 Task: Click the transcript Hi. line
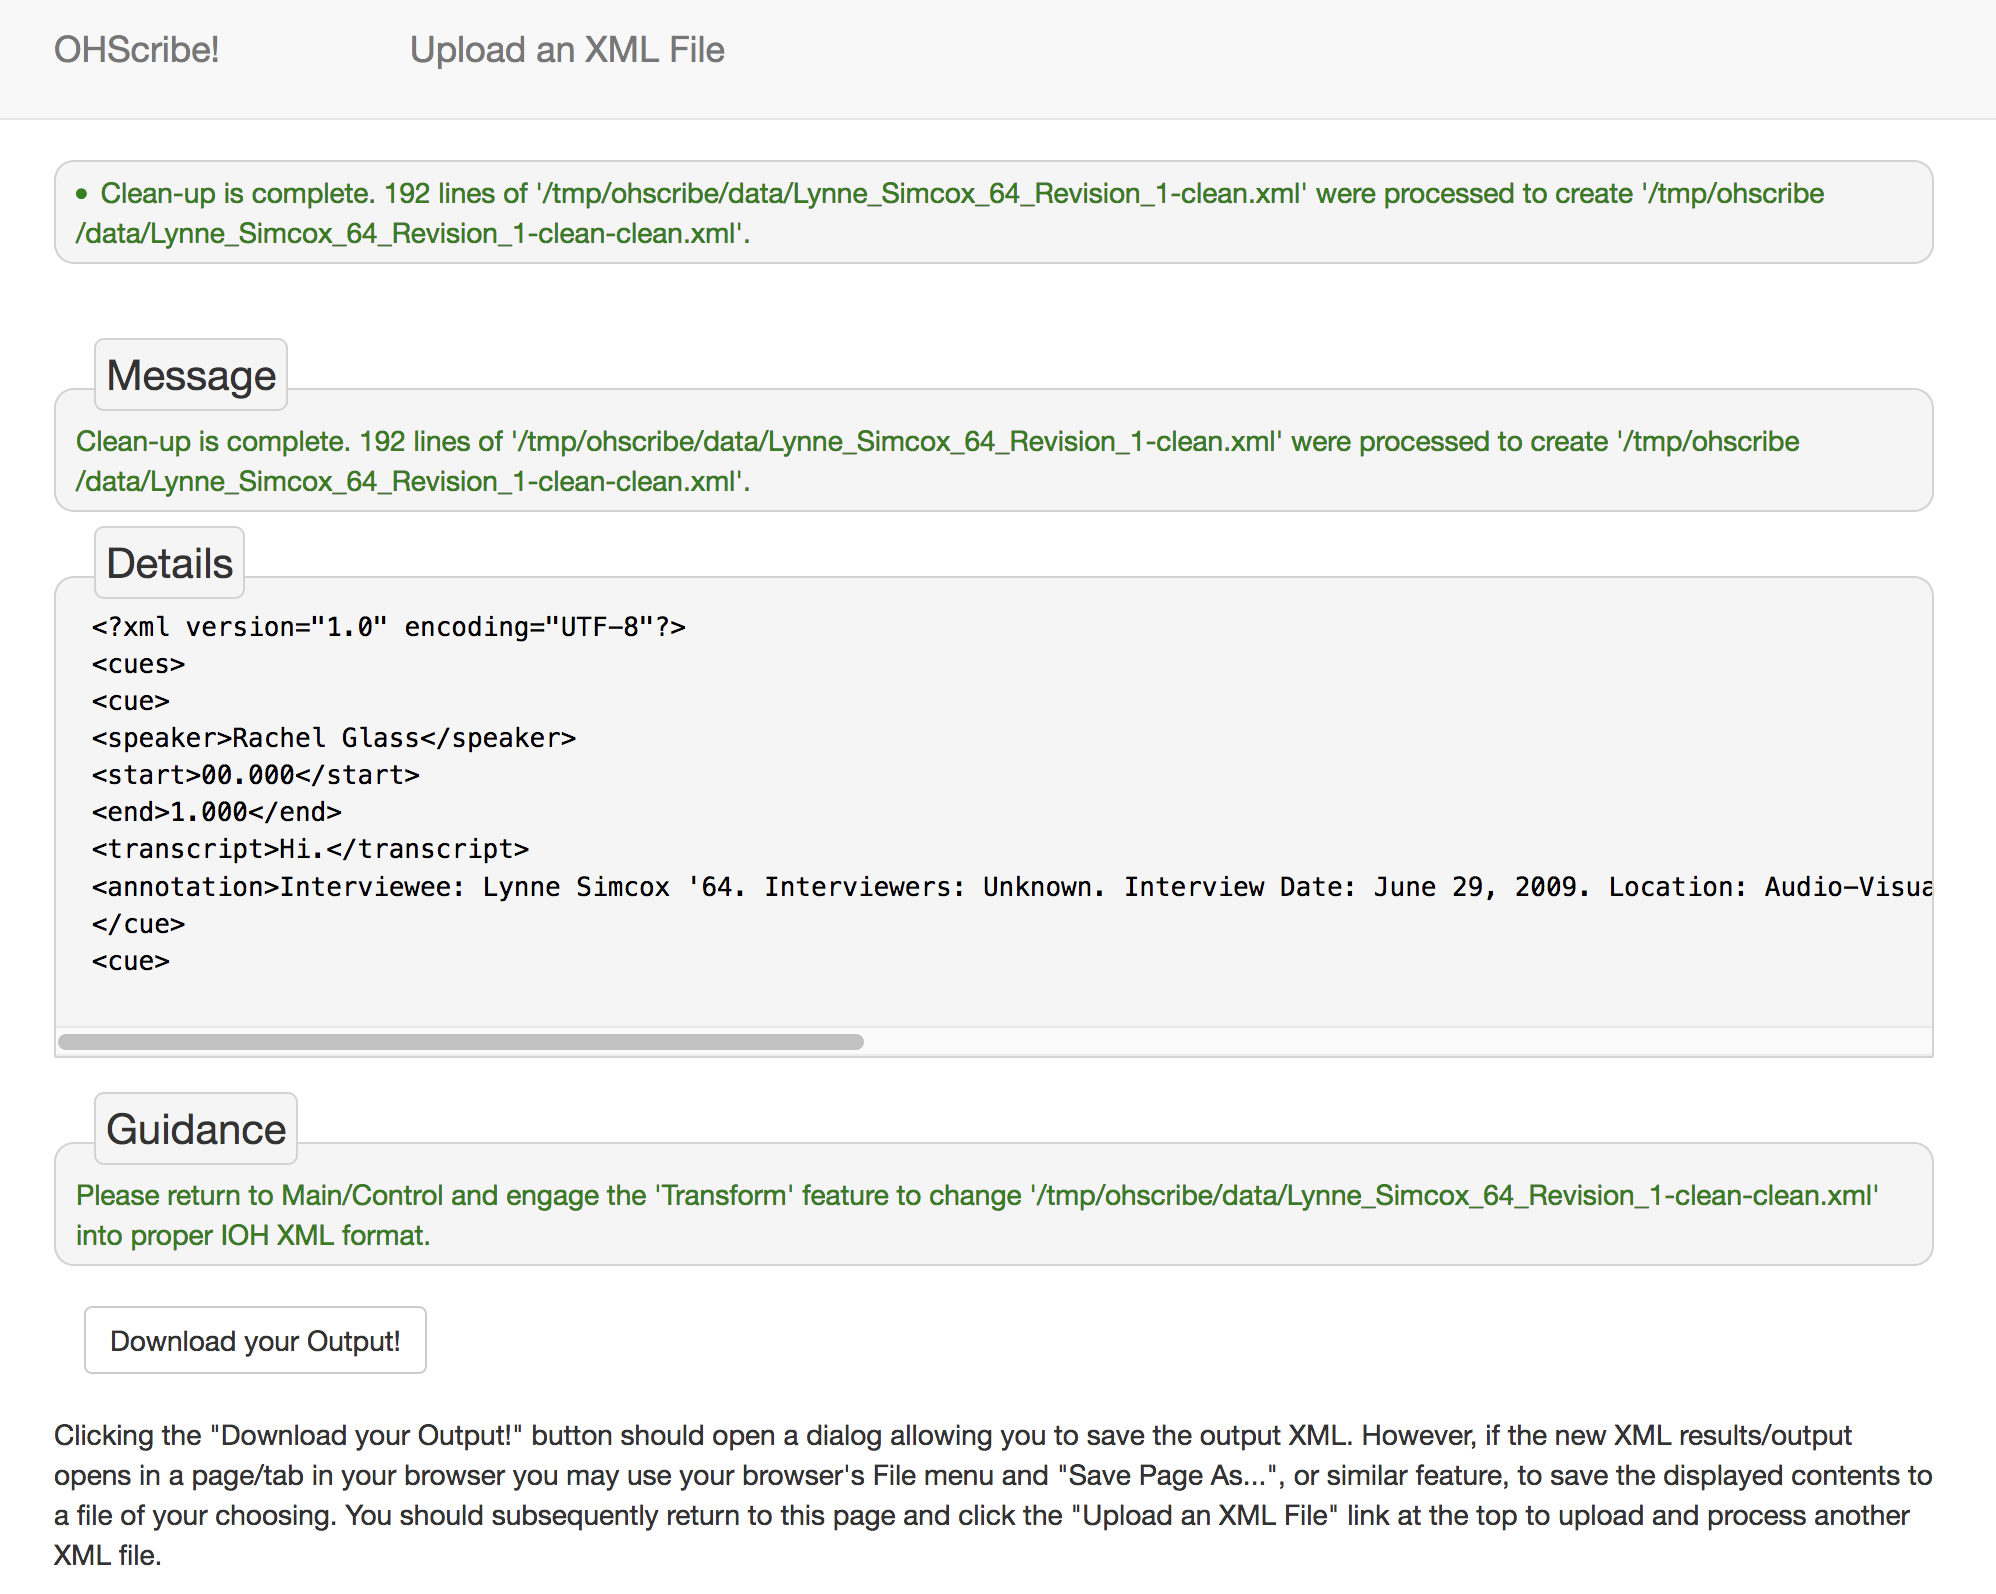pos(310,849)
